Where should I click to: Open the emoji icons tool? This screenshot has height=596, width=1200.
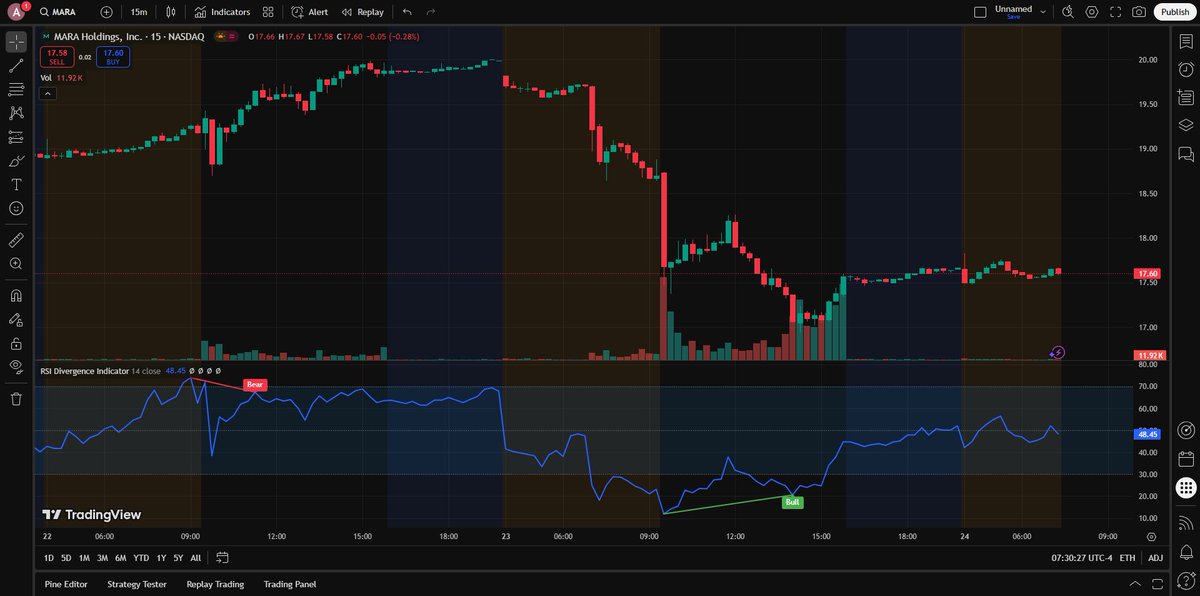point(16,208)
